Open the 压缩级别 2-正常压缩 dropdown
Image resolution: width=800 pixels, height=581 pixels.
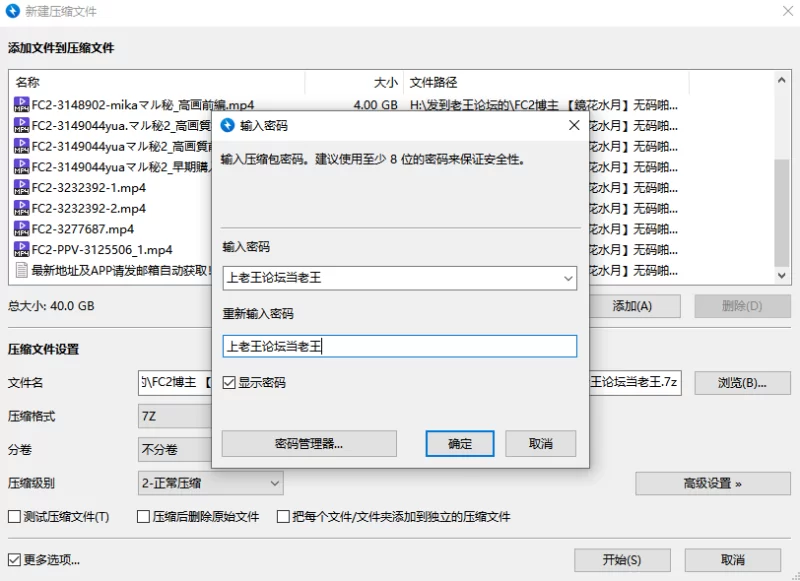click(x=210, y=483)
